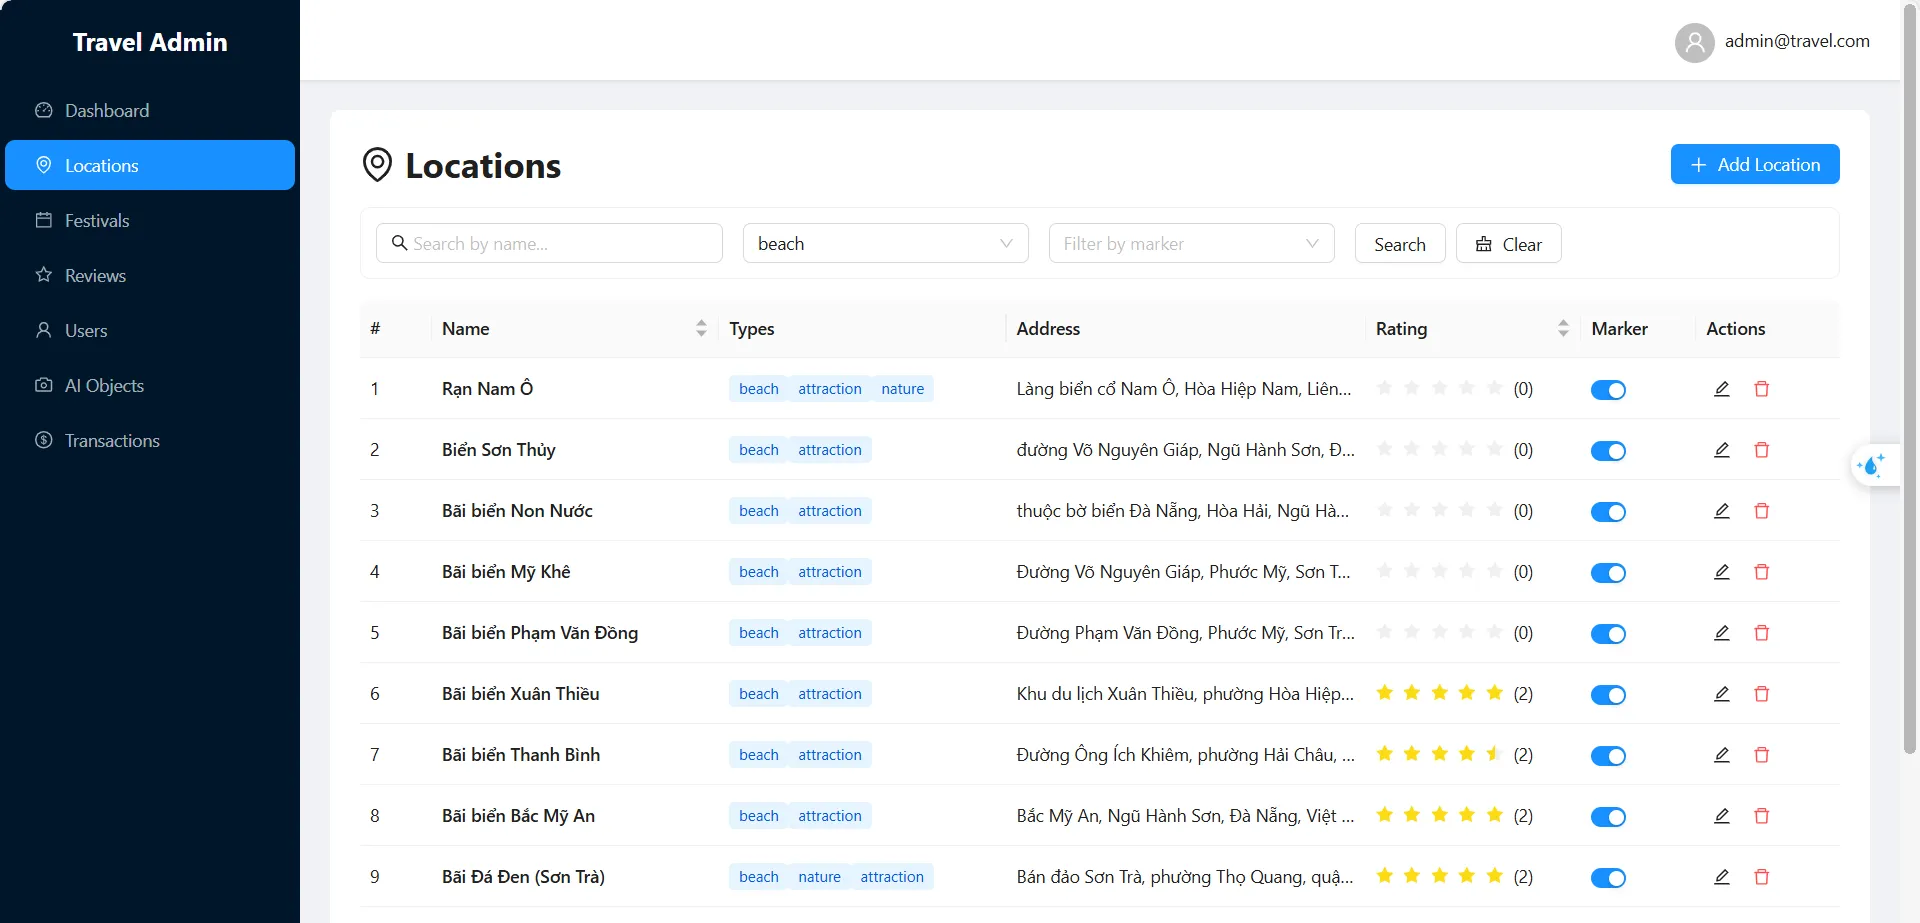1920x923 pixels.
Task: Open the type filter dropdown showing beach
Action: (885, 243)
